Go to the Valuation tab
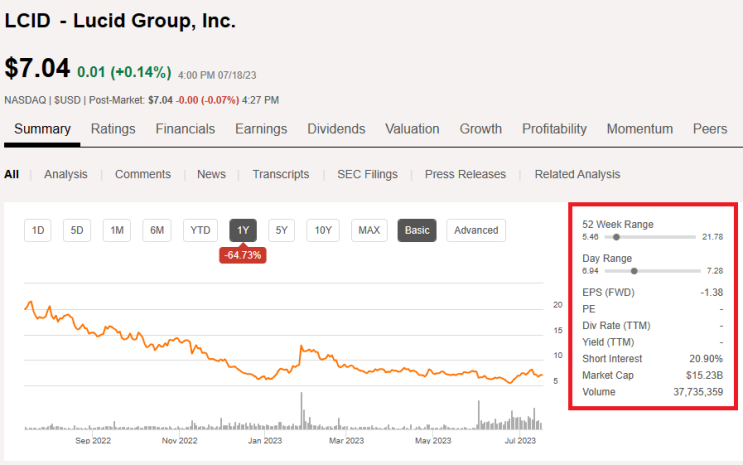 coord(412,129)
